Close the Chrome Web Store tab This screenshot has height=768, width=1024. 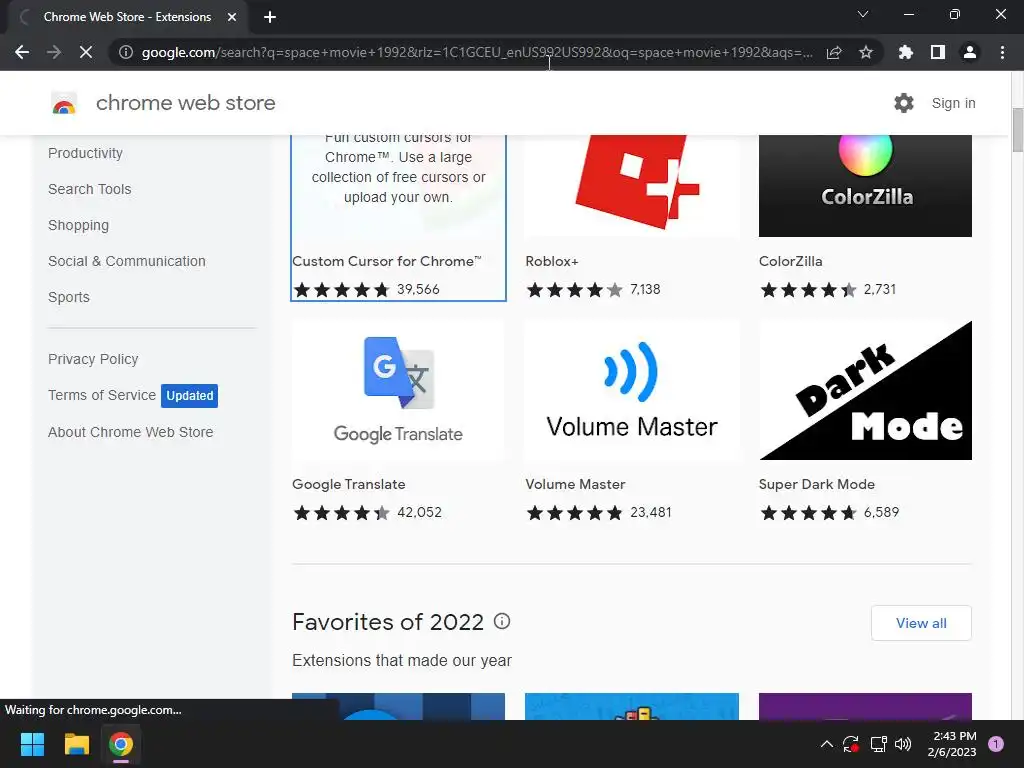tap(232, 17)
